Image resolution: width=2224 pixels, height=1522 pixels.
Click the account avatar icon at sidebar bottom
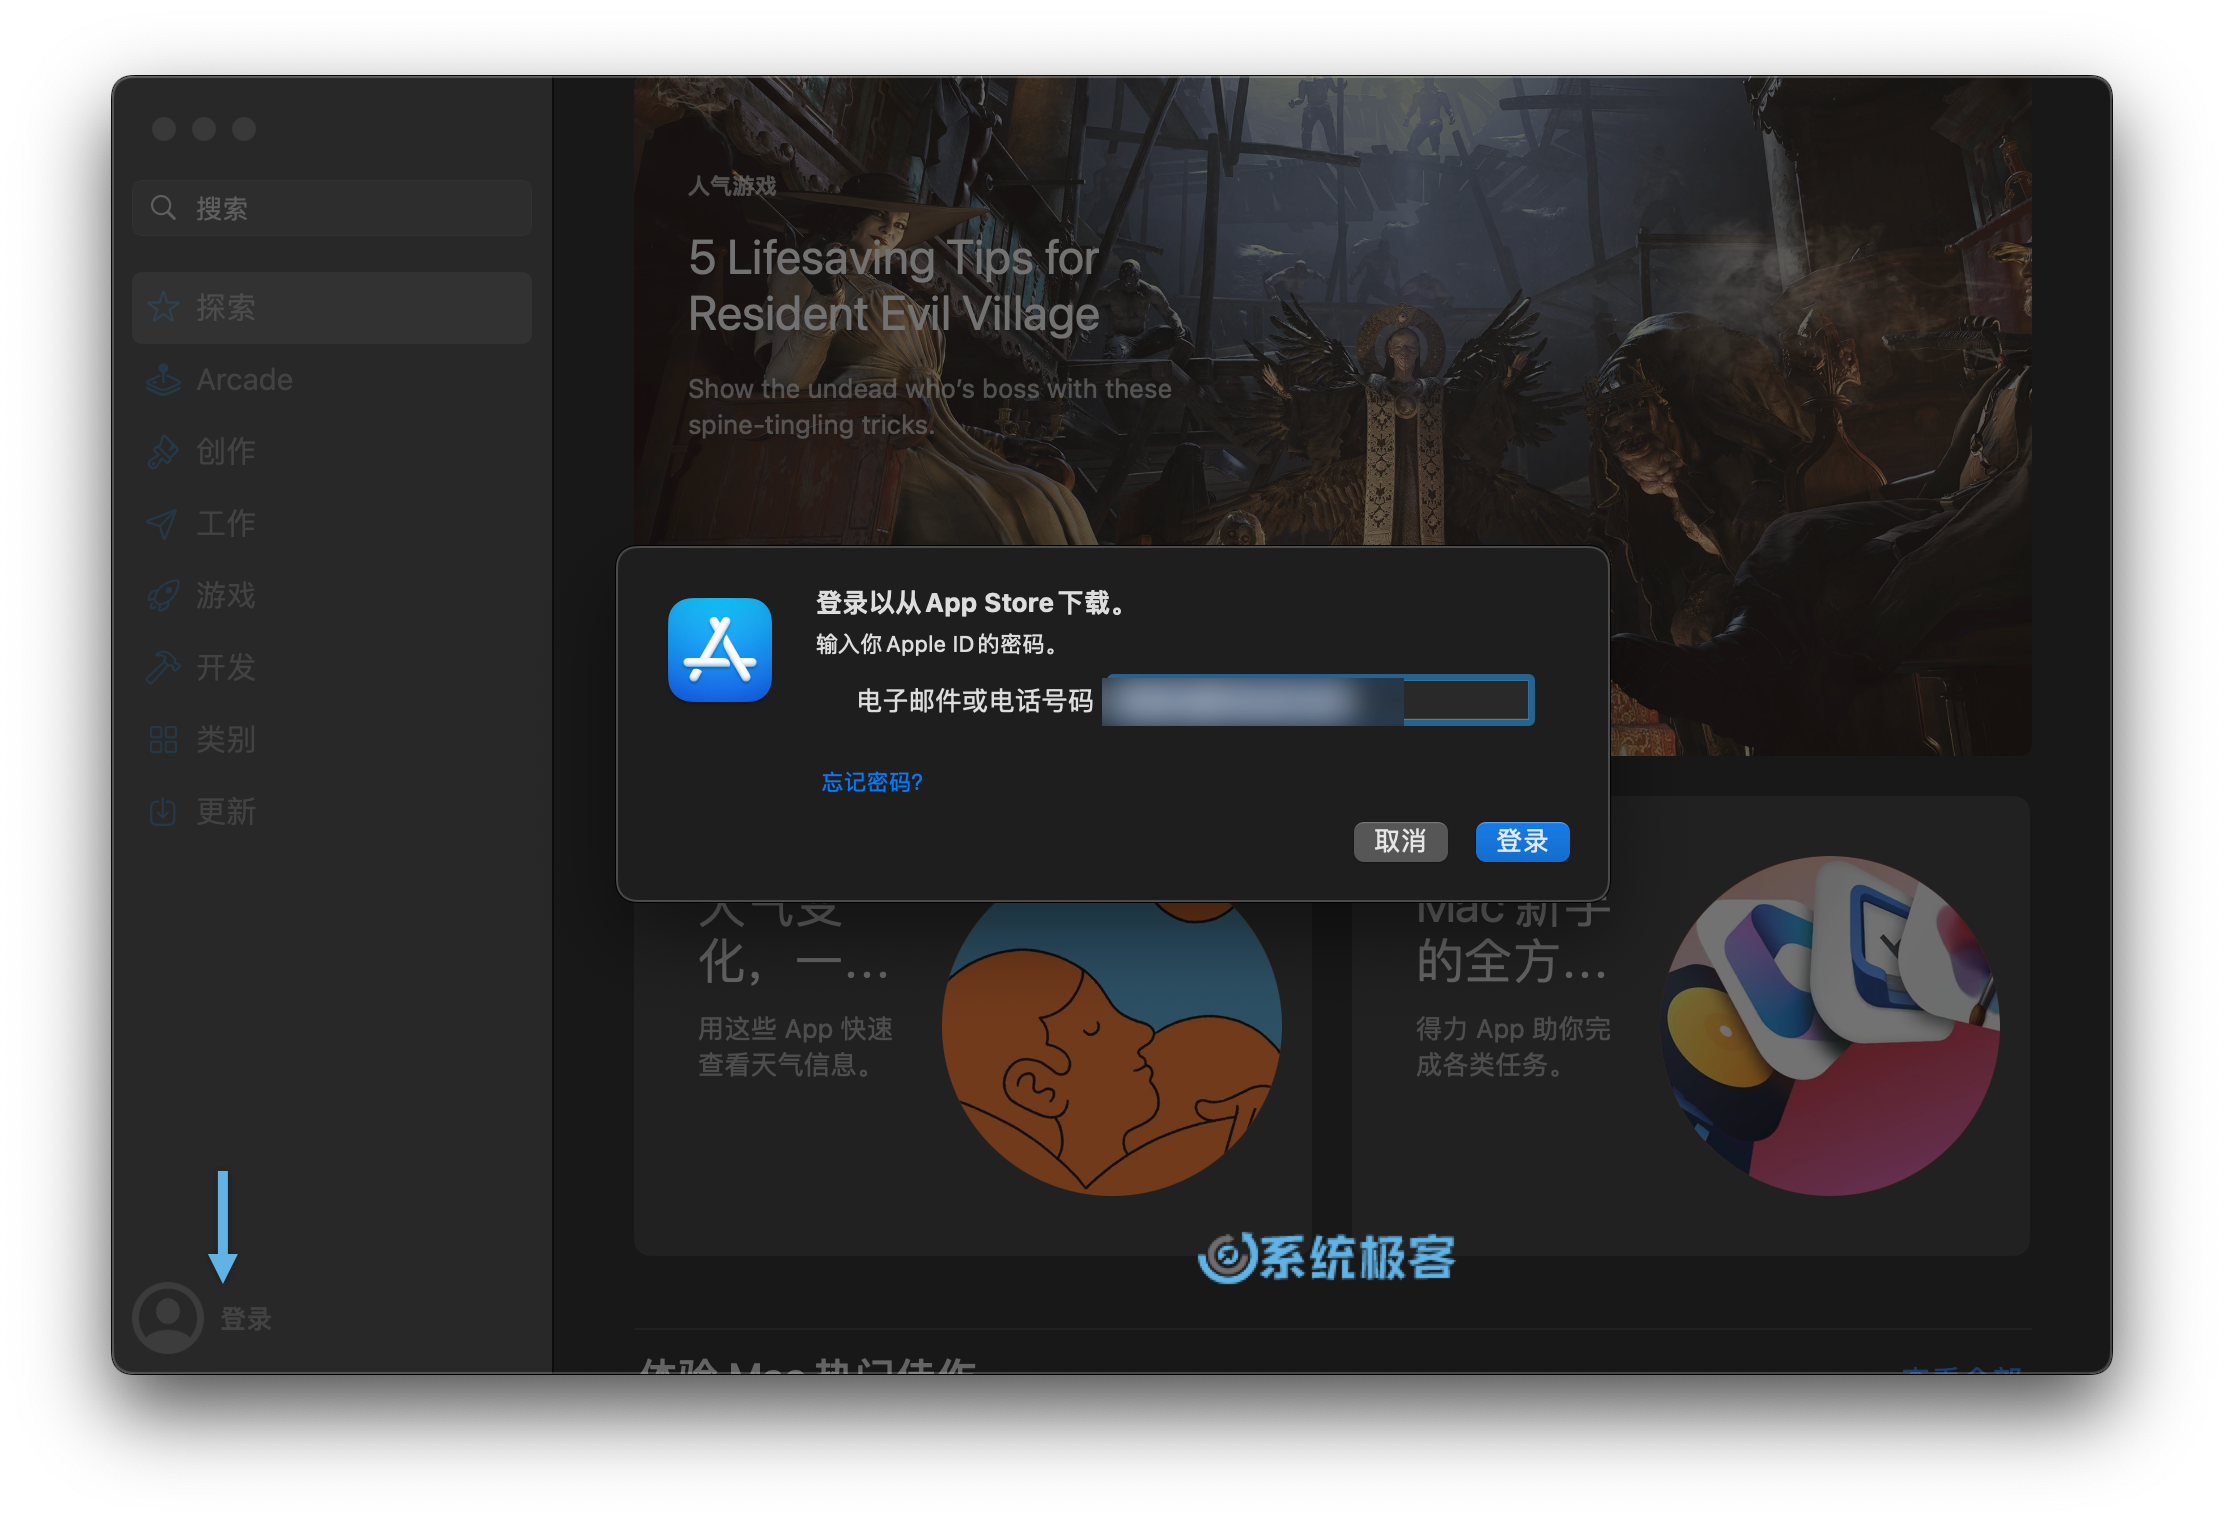point(168,1318)
